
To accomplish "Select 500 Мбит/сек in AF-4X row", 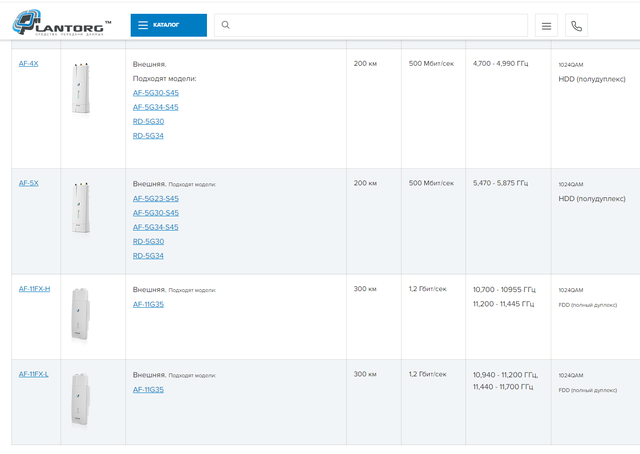I will pyautogui.click(x=431, y=64).
